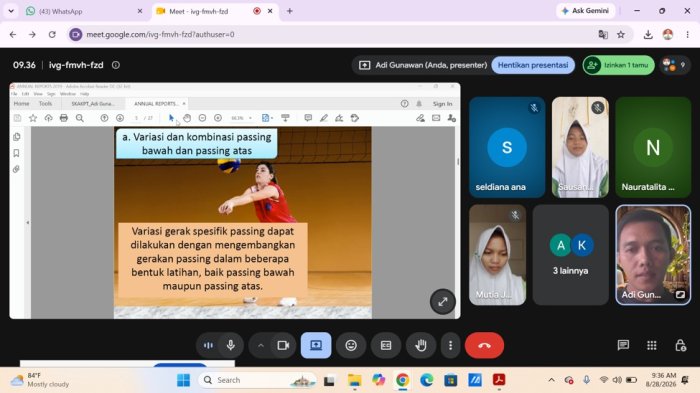The height and width of the screenshot is (393, 700).
Task: Go forward in Chrome
Action: tap(32, 34)
